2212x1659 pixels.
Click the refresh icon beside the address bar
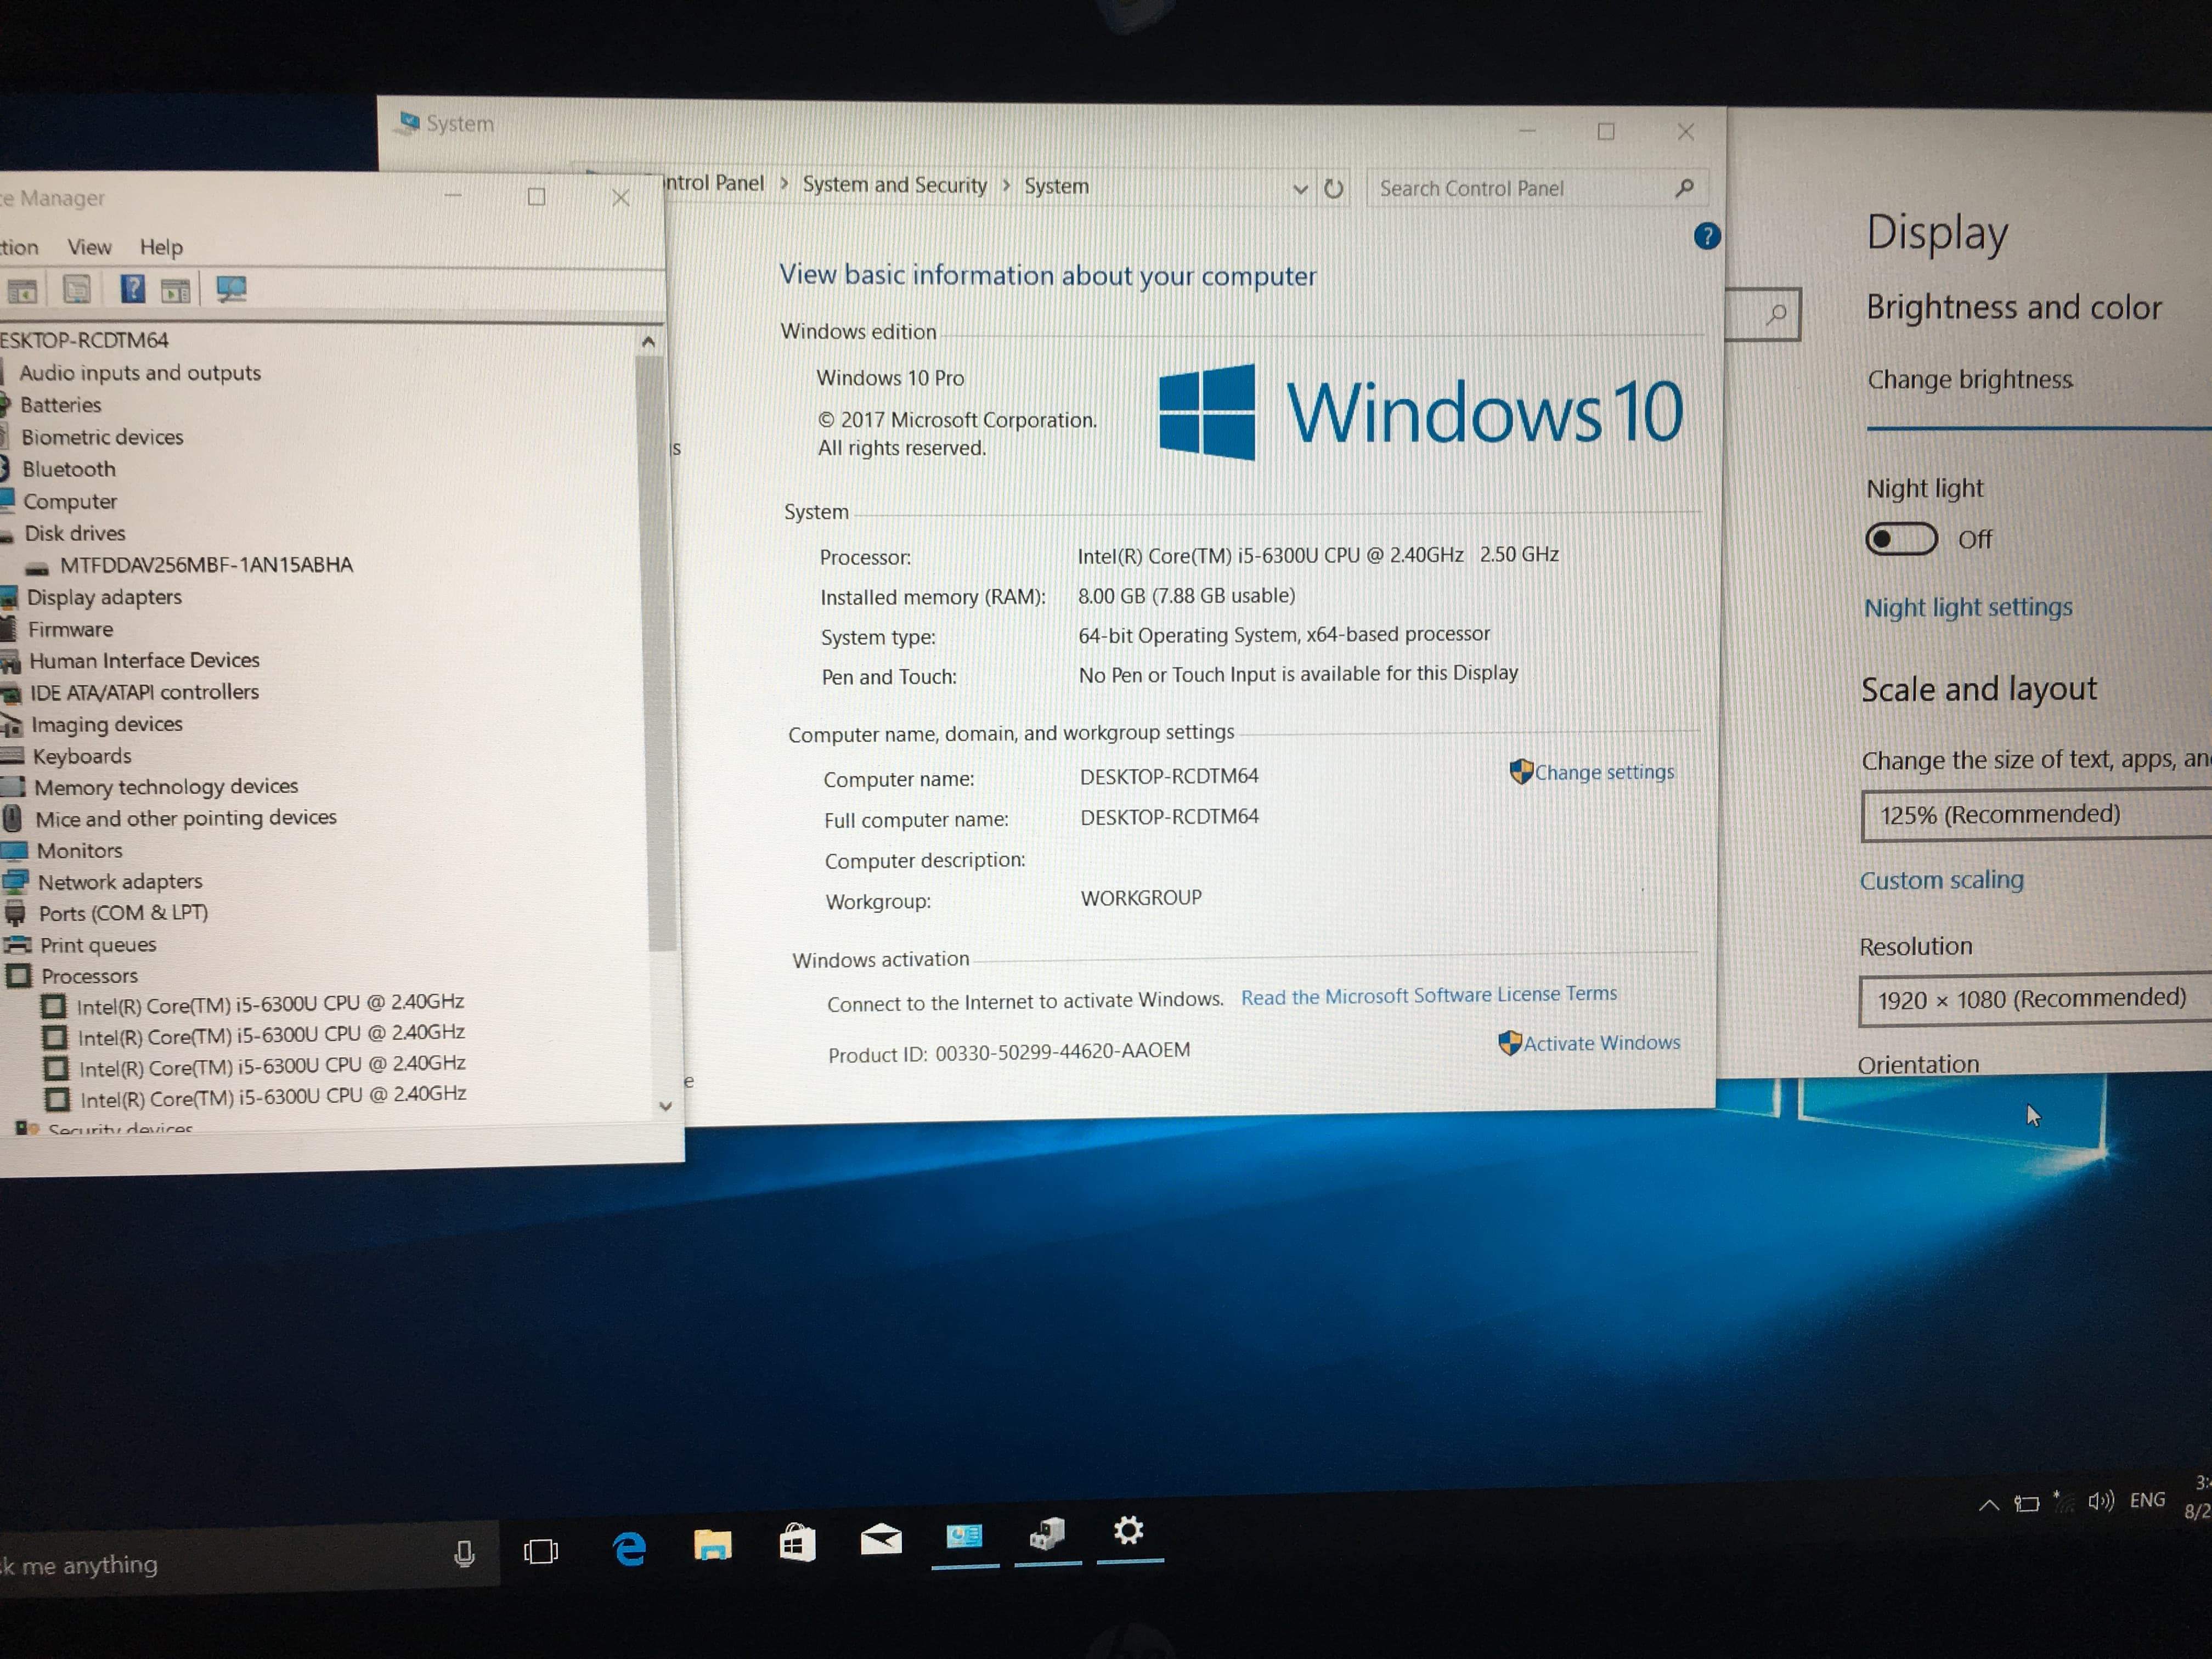point(1333,188)
